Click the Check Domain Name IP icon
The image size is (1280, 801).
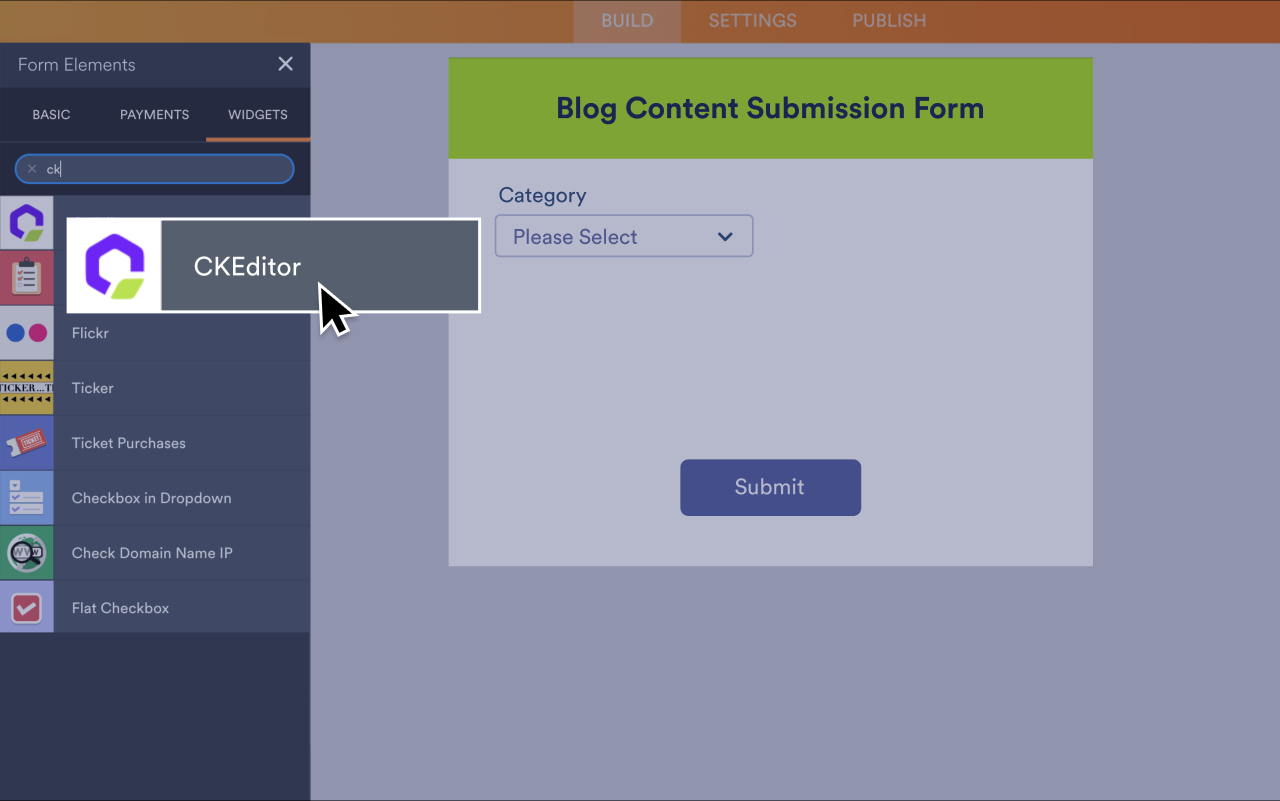coord(27,552)
